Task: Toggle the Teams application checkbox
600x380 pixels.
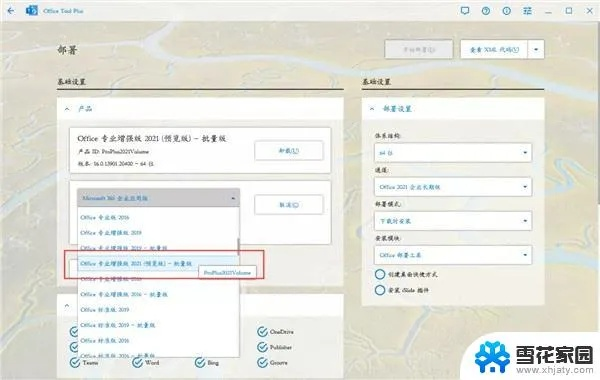Action: point(75,362)
